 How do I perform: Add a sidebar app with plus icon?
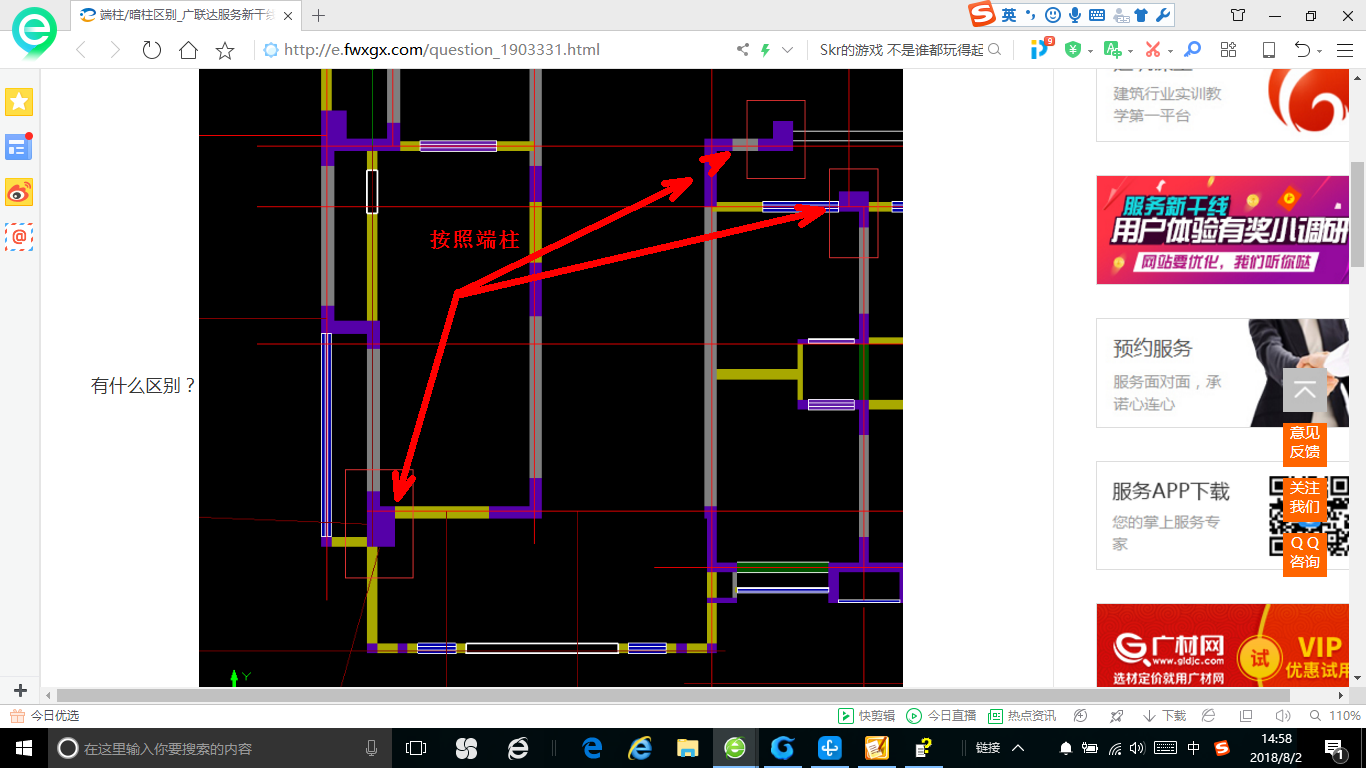pyautogui.click(x=19, y=691)
